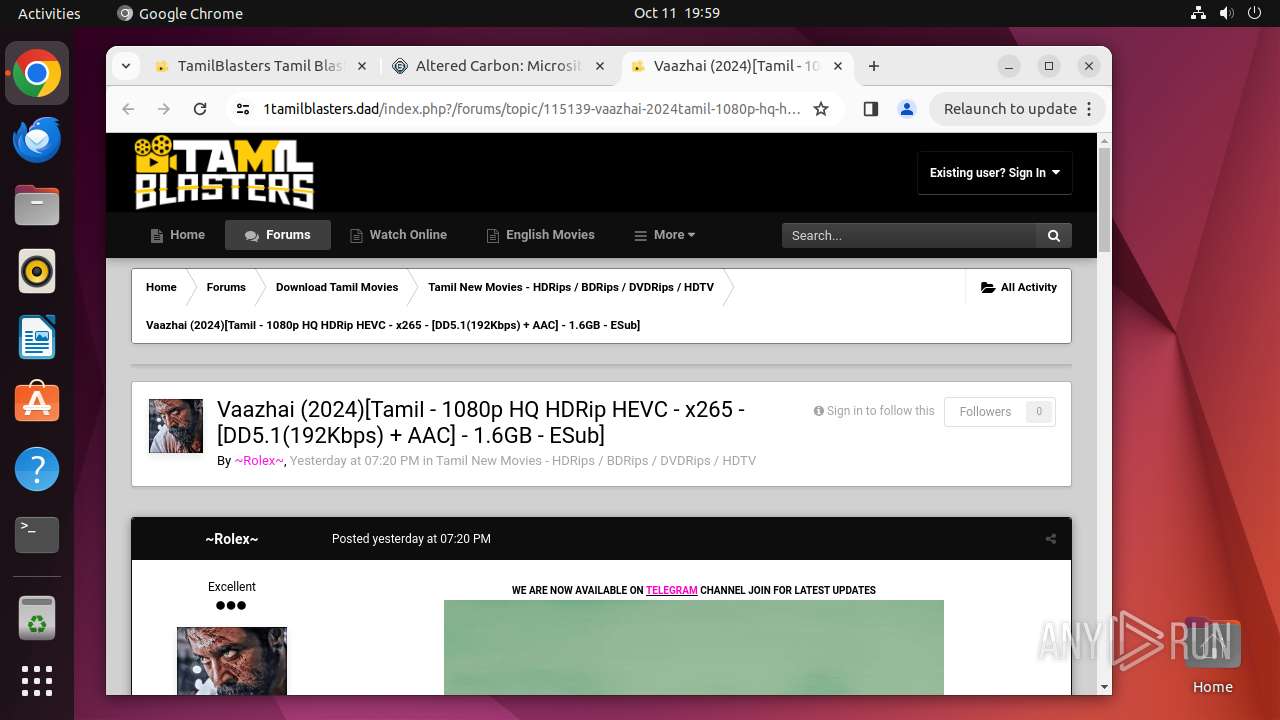Viewport: 1280px width, 720px height.
Task: Open the Activities overview in the top bar
Action: [x=49, y=13]
